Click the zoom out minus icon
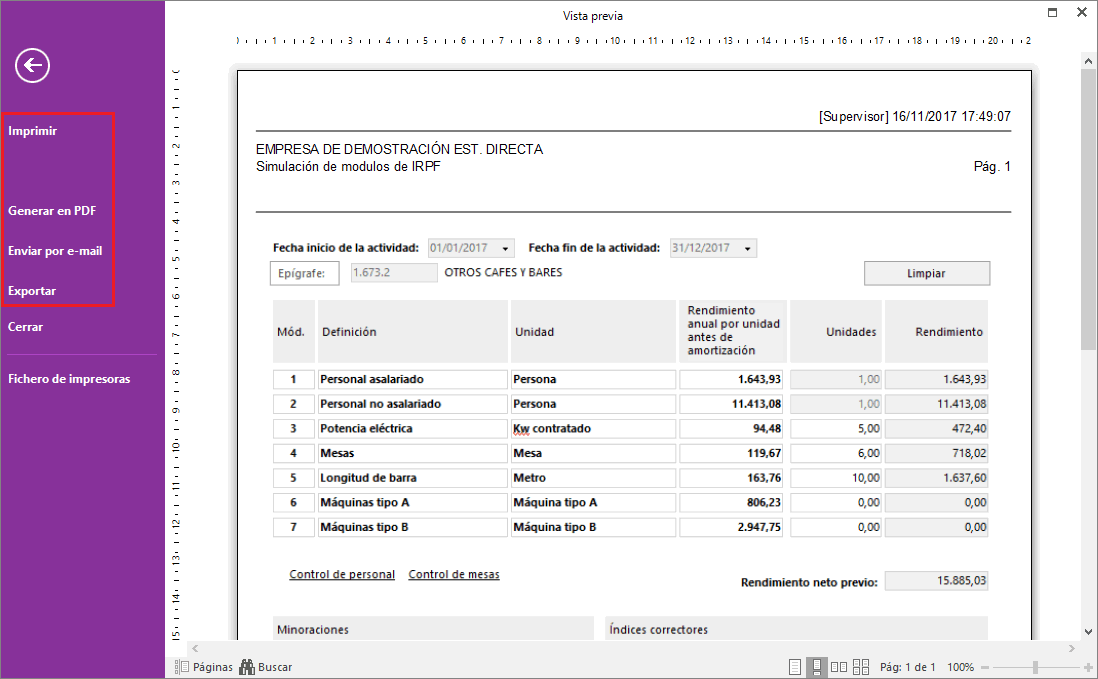The width and height of the screenshot is (1098, 679). coord(986,667)
